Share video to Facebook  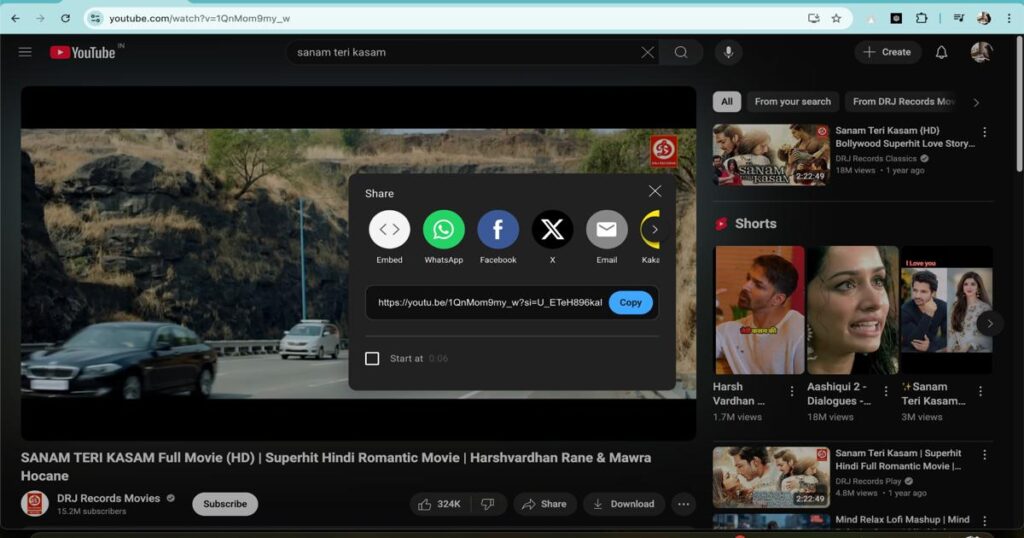pos(498,230)
